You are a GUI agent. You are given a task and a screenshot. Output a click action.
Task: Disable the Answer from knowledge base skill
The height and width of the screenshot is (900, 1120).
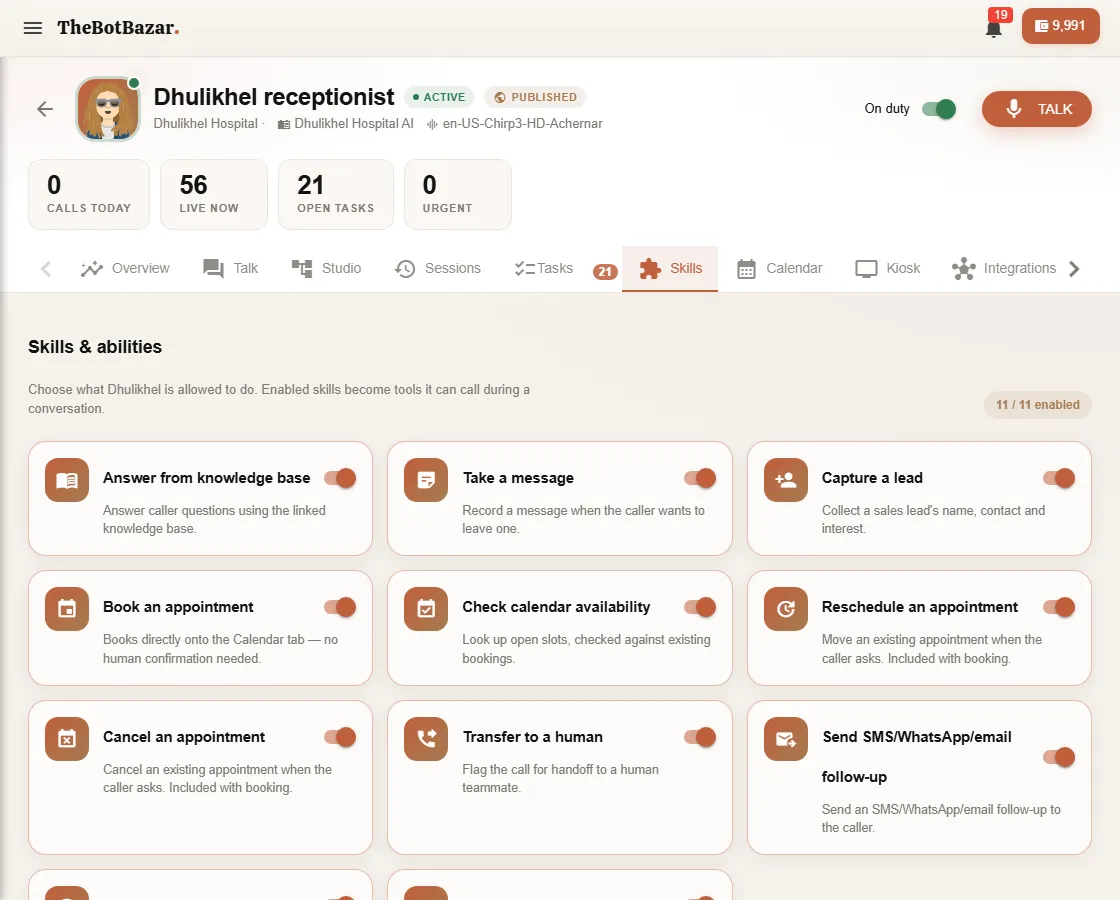click(340, 478)
